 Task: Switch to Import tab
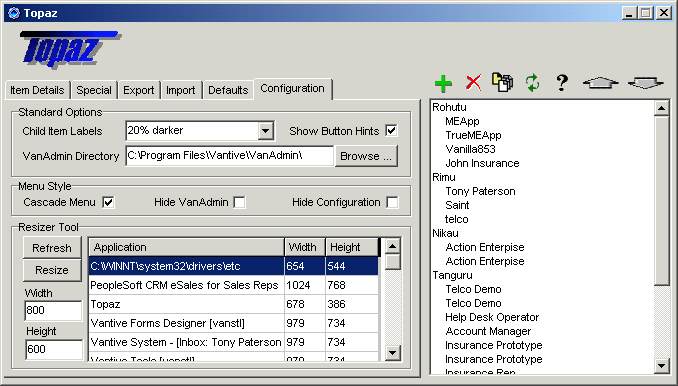click(x=180, y=90)
